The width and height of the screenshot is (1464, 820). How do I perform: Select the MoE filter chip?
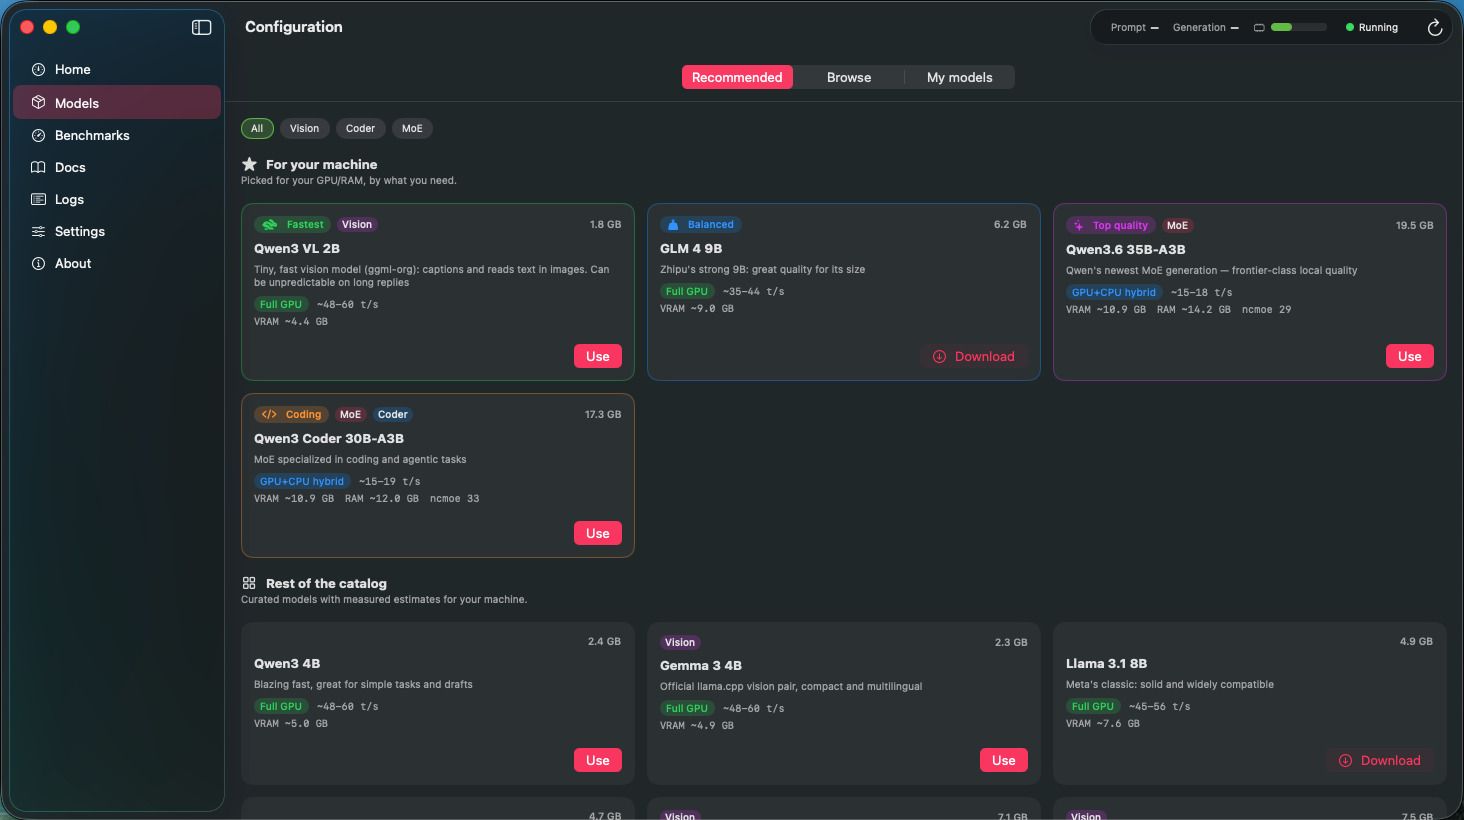pos(412,129)
